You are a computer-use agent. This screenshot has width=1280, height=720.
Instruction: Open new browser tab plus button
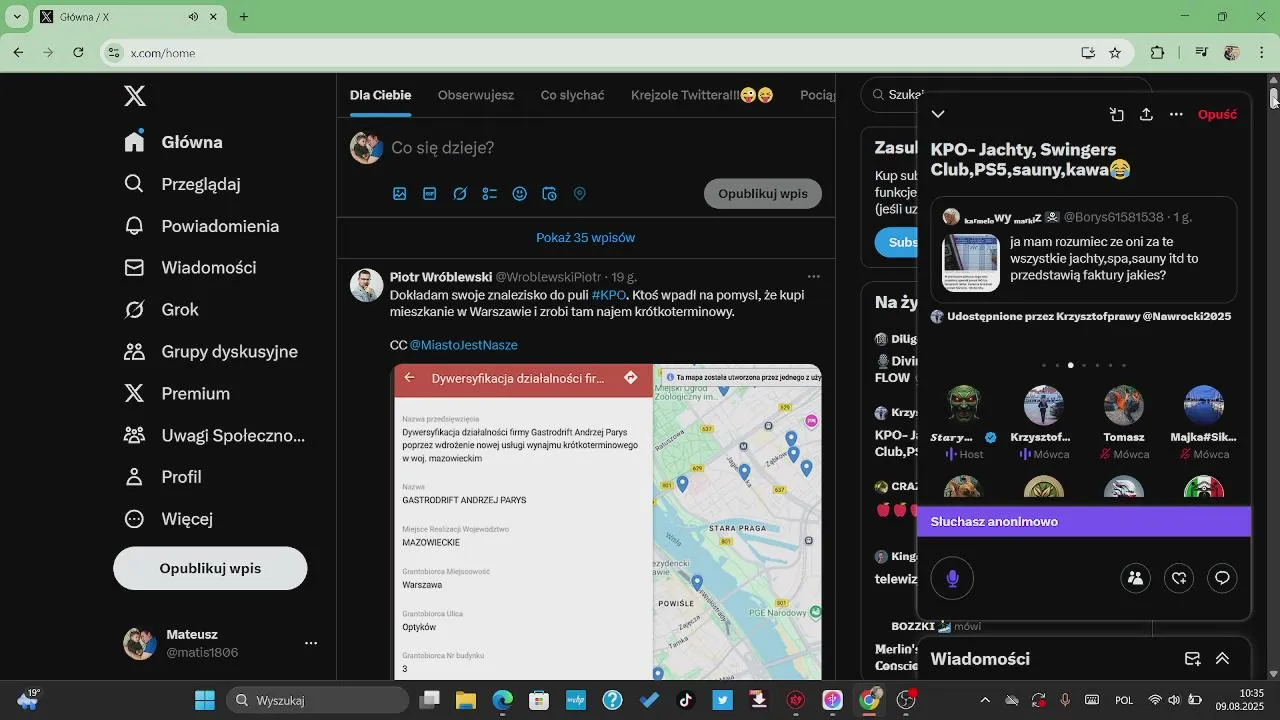click(x=243, y=17)
